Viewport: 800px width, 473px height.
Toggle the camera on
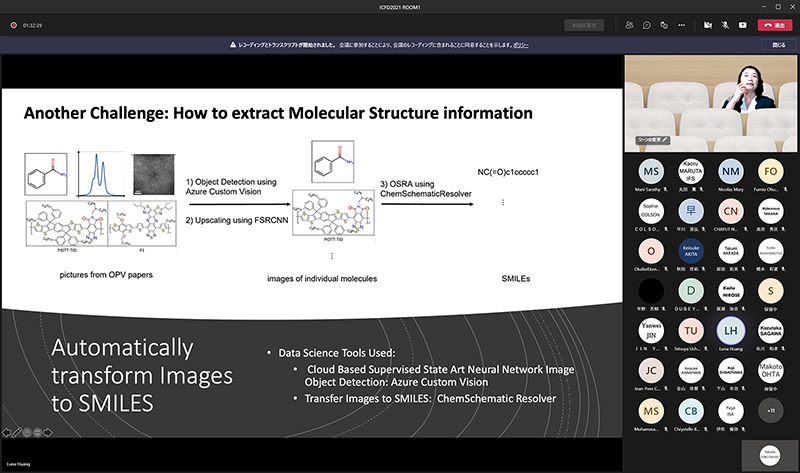pyautogui.click(x=708, y=25)
